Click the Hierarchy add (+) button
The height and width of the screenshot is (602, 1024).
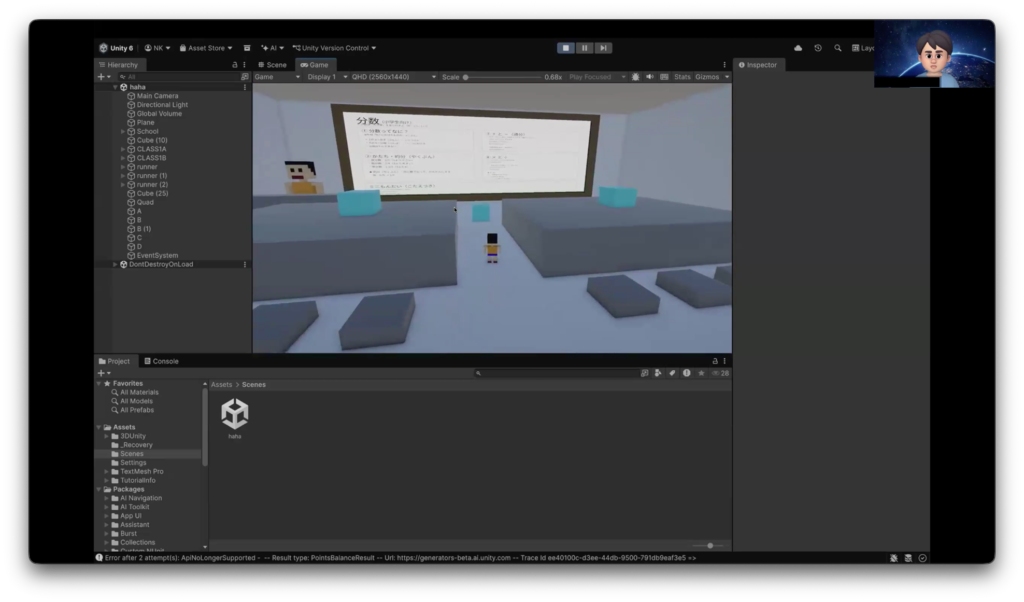[102, 77]
